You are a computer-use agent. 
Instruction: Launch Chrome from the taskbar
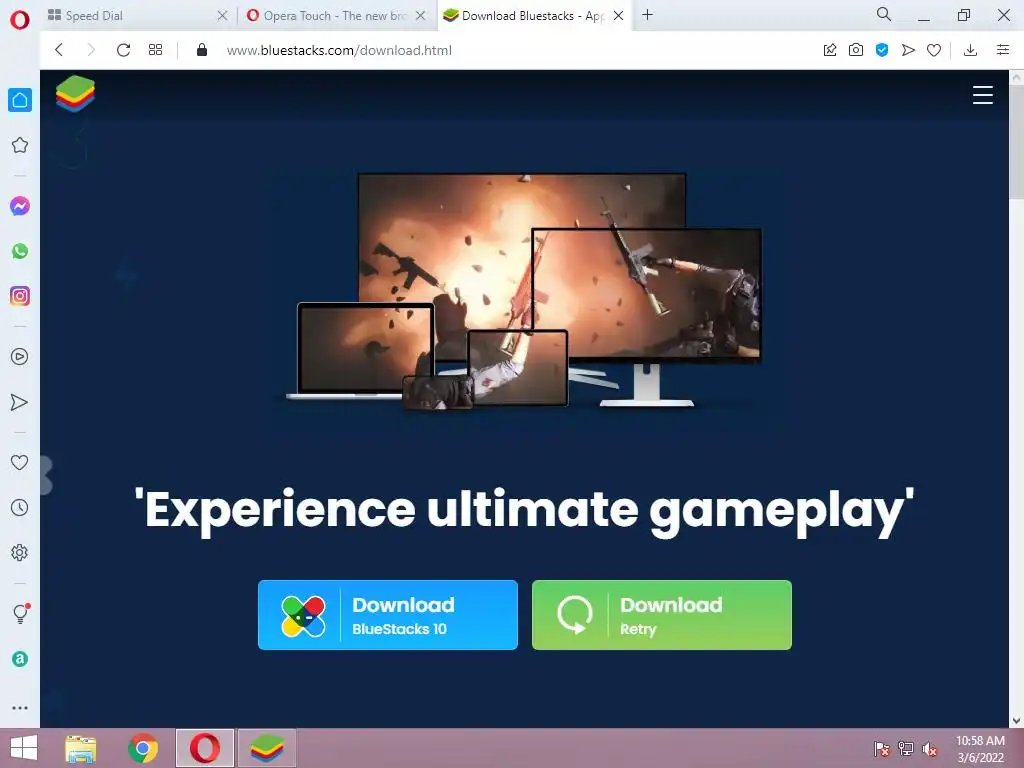click(143, 748)
